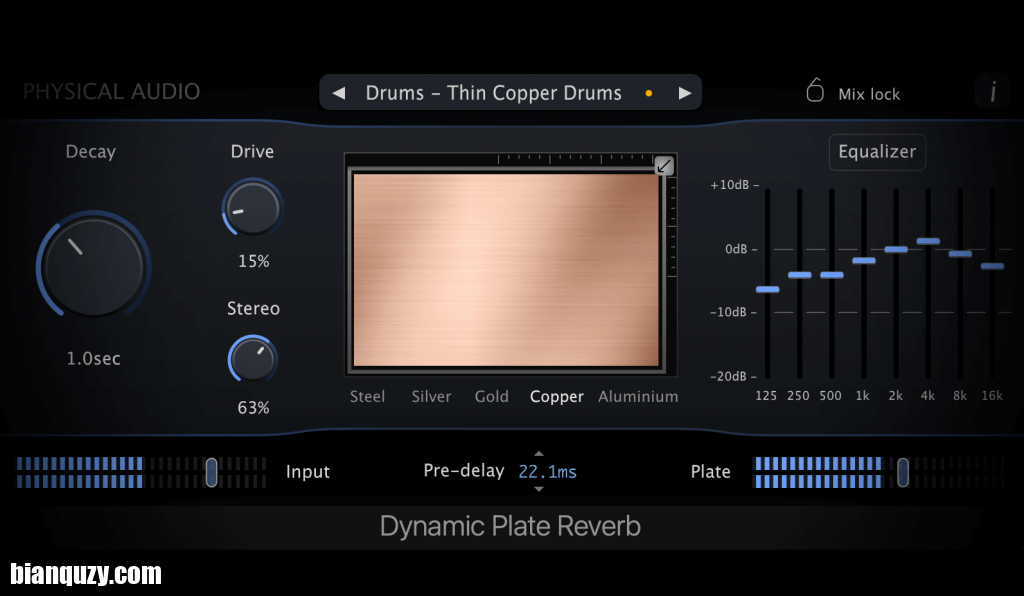Image resolution: width=1024 pixels, height=596 pixels.
Task: Click the info icon in the top right
Action: point(992,91)
